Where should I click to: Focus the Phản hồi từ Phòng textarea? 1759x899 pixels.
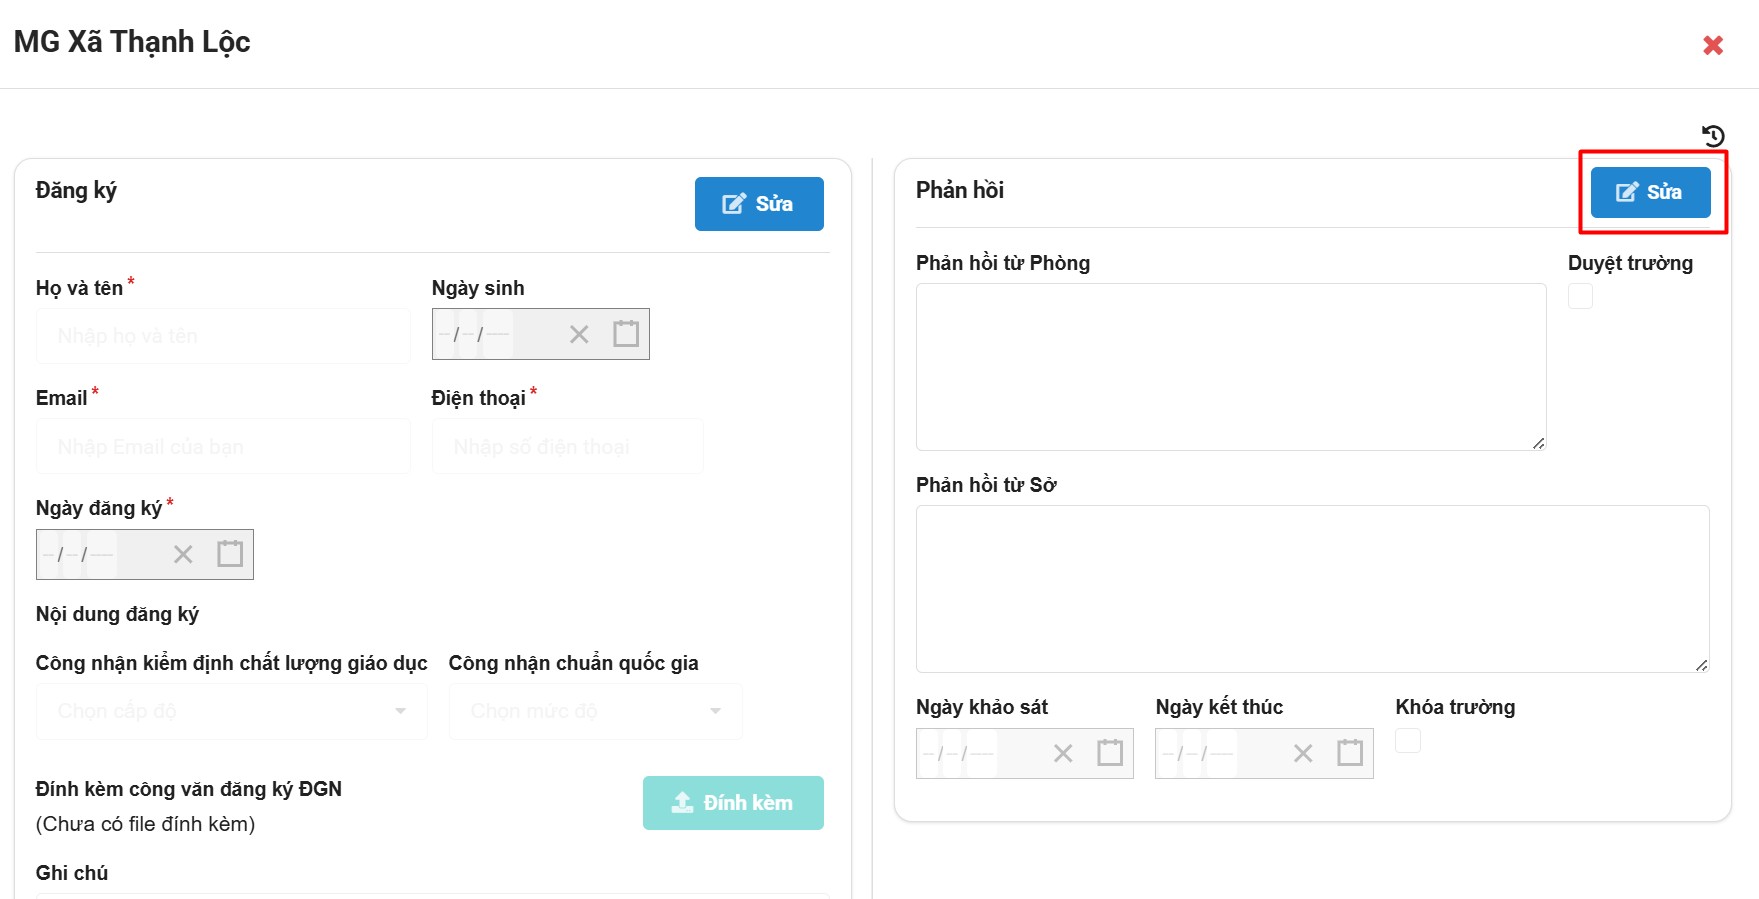point(1230,367)
